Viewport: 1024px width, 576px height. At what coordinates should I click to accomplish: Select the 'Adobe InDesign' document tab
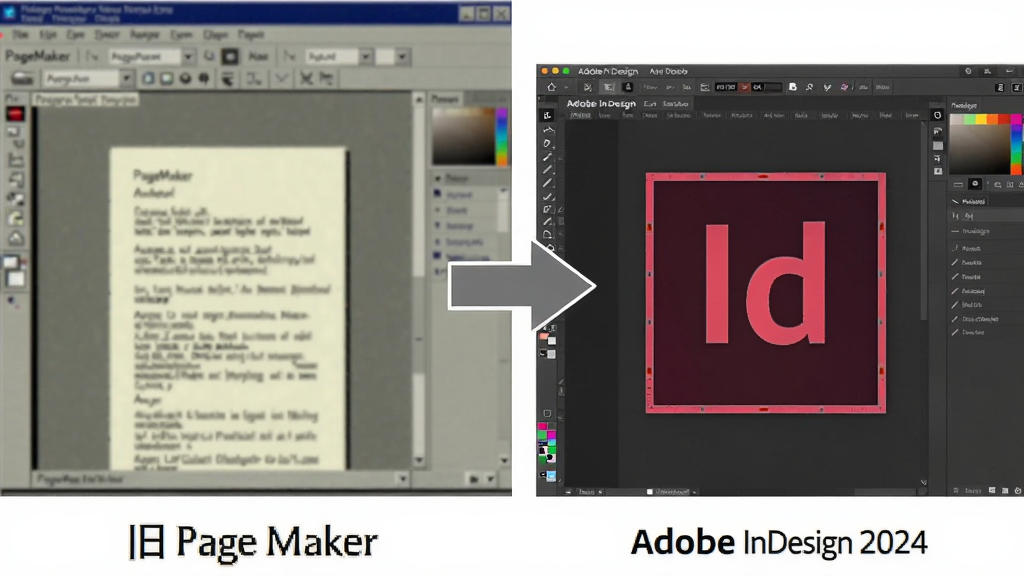[x=601, y=103]
